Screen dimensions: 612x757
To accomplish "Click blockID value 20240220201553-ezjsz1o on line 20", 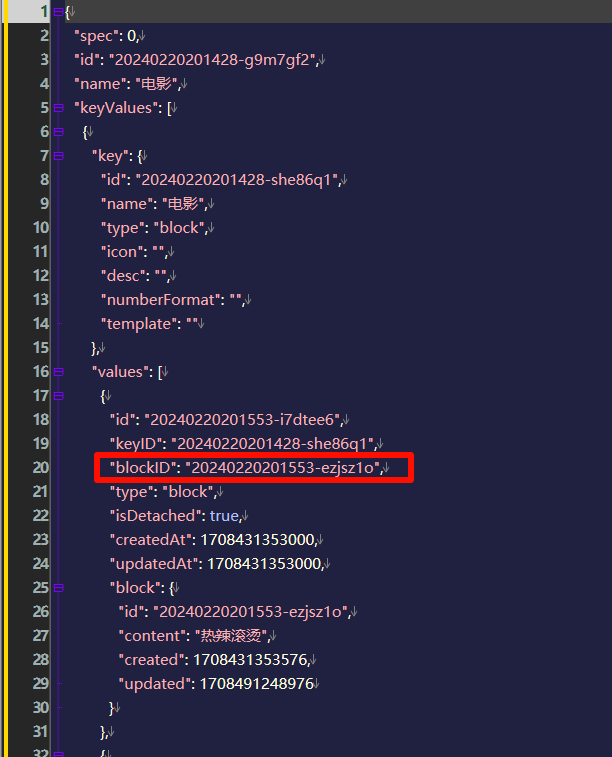I will pos(284,467).
